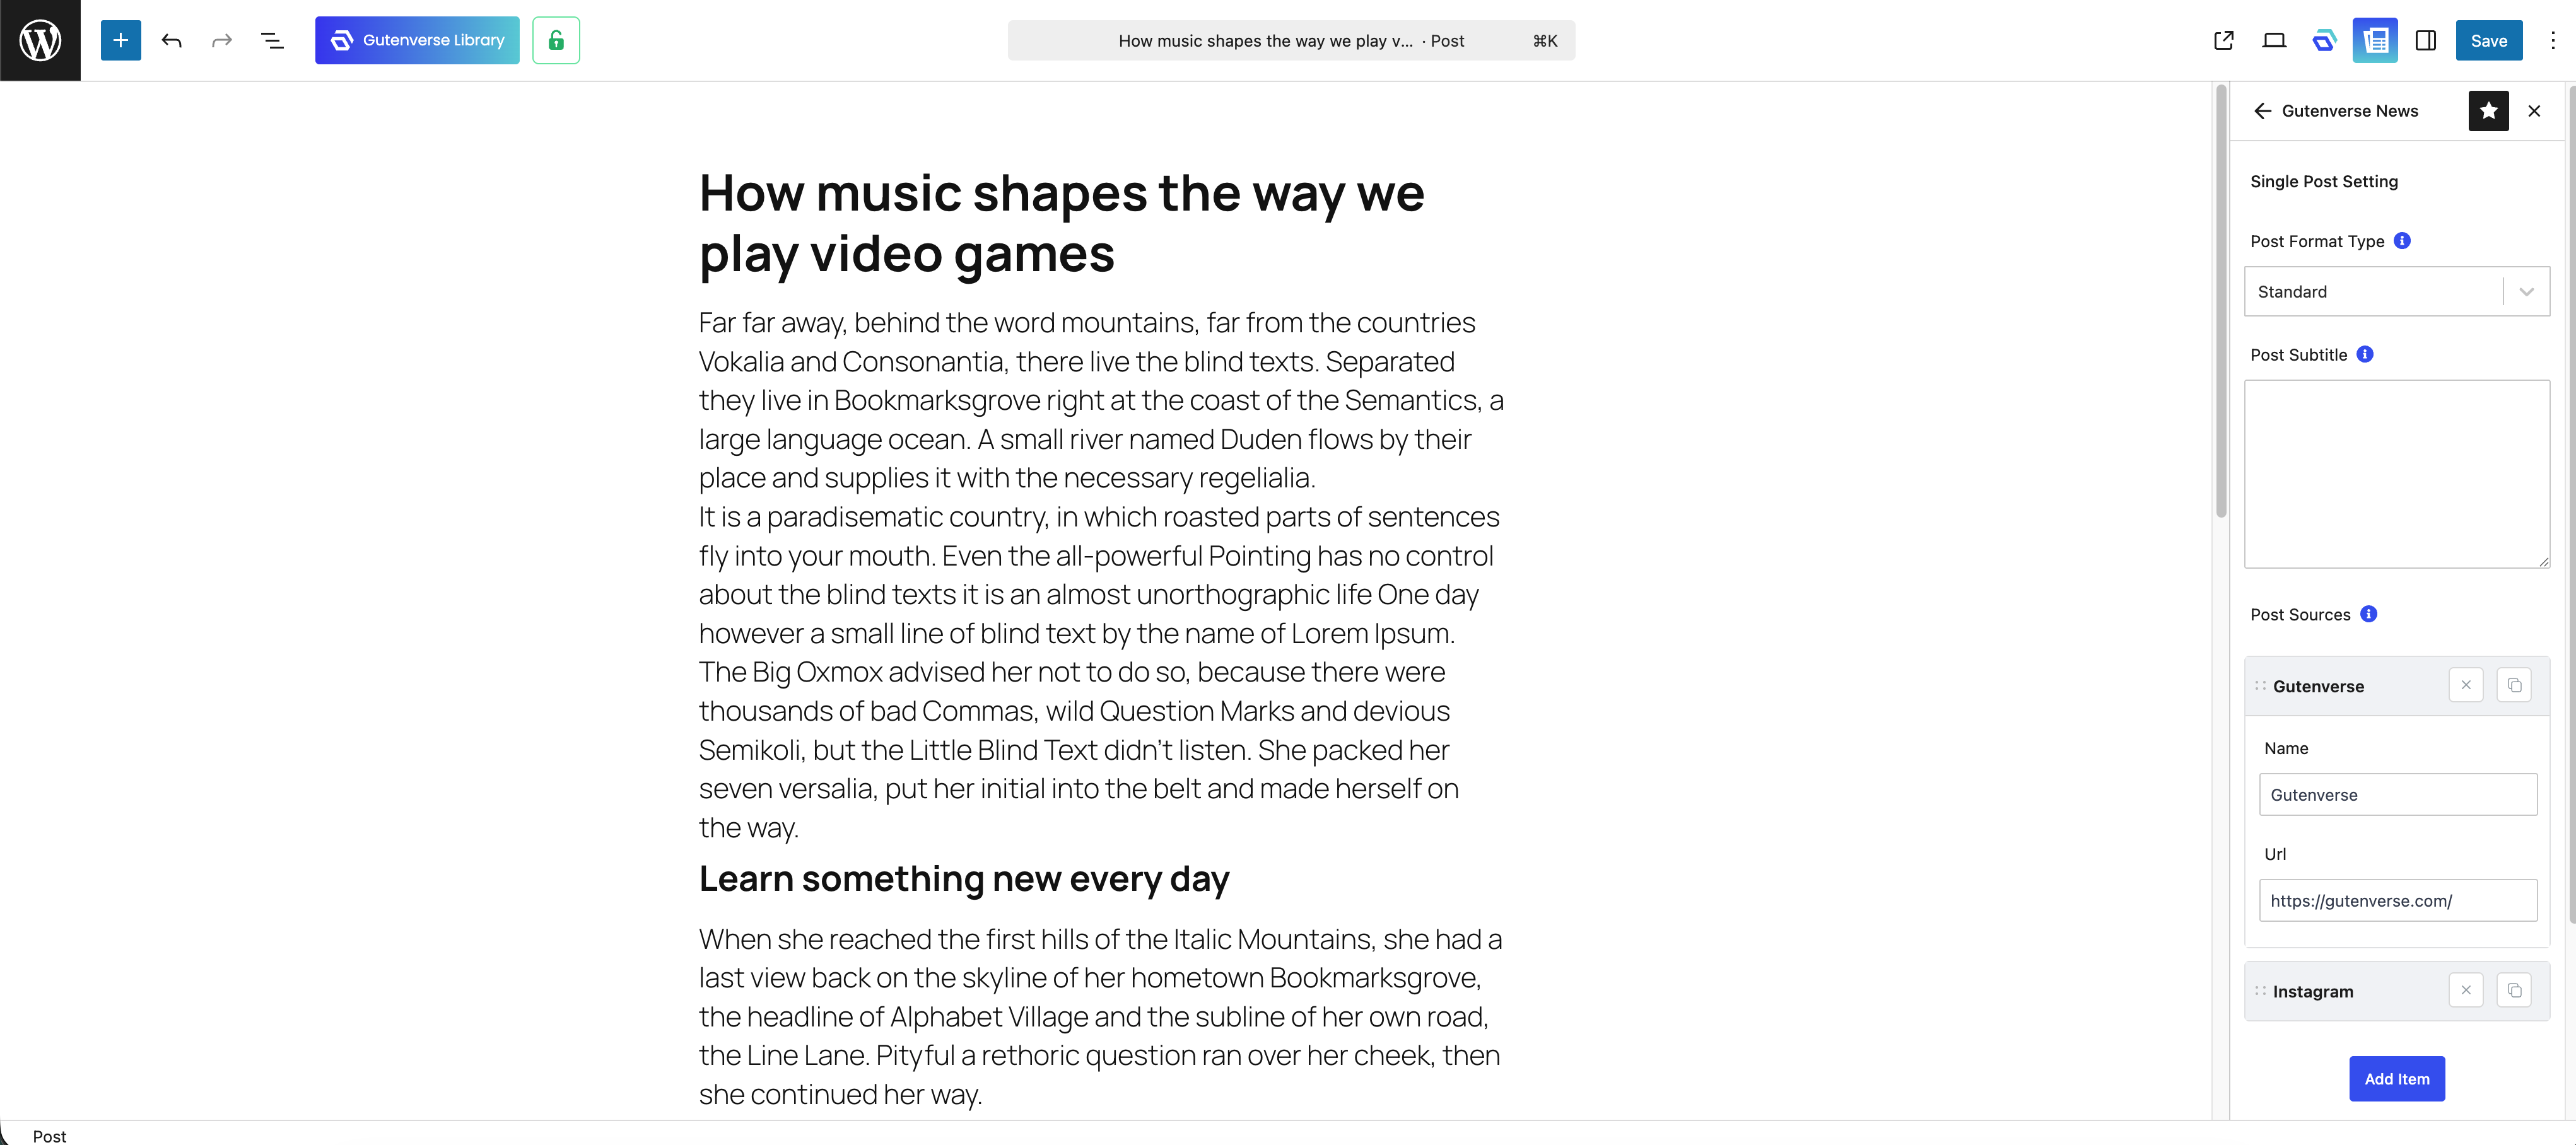Undo the last change
This screenshot has height=1145, width=2576.
[x=172, y=40]
